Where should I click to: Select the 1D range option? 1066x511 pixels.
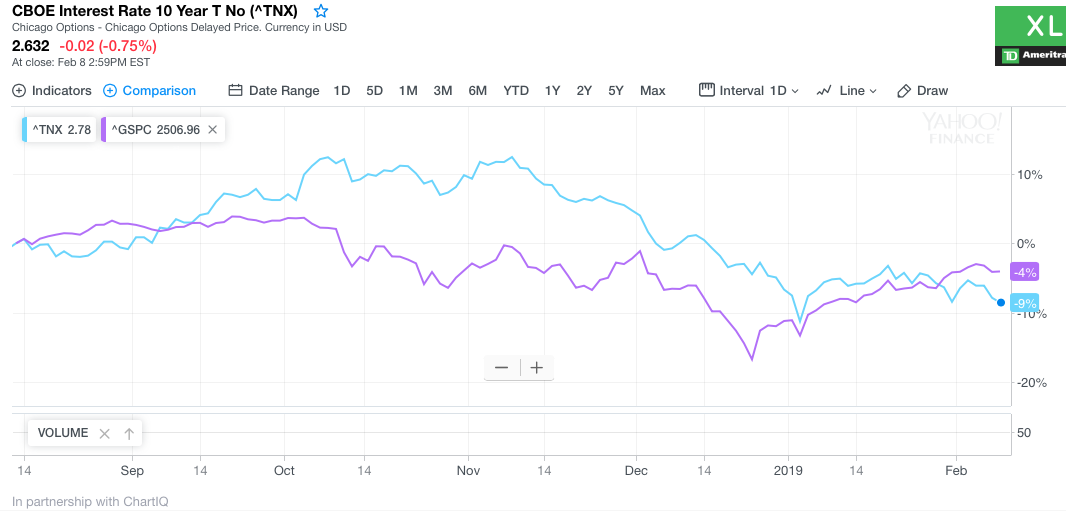[342, 90]
